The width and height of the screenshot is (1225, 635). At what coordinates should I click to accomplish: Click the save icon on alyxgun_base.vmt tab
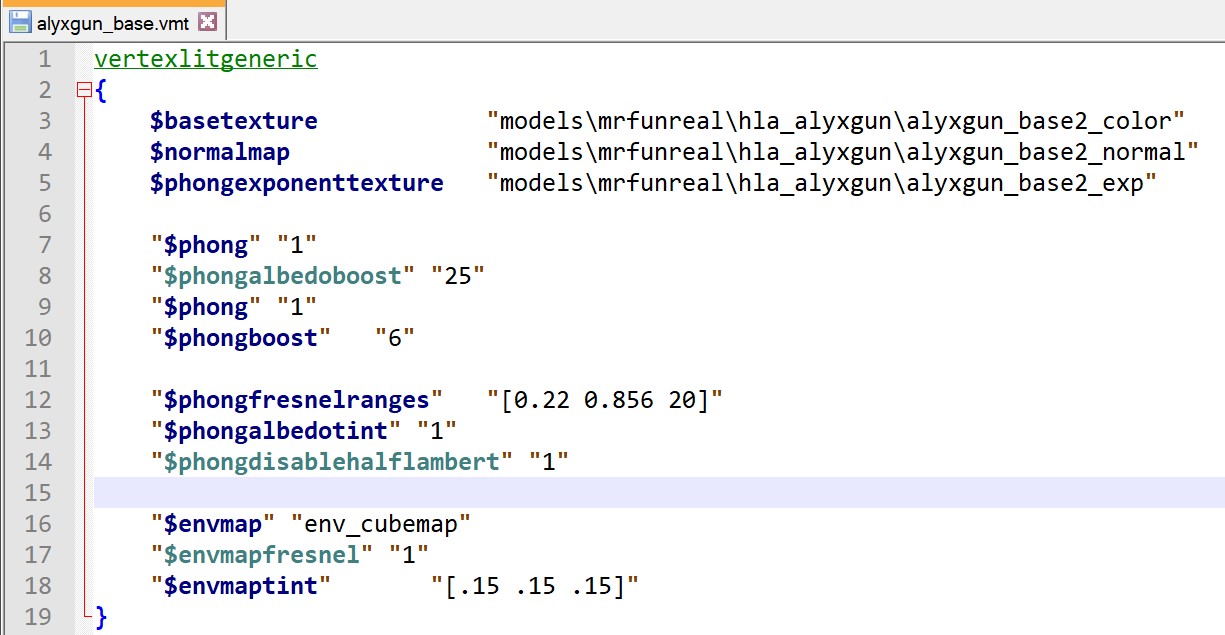(19, 21)
